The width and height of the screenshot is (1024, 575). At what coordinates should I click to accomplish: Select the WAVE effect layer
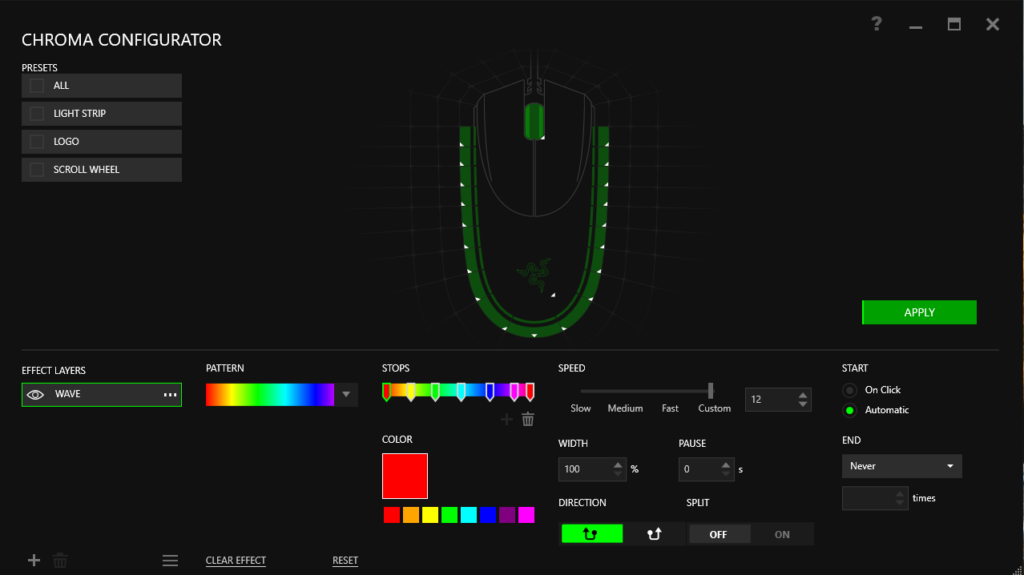point(101,395)
